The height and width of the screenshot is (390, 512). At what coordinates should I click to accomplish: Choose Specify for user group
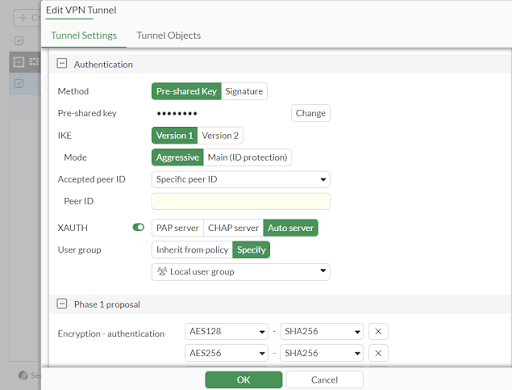(251, 250)
